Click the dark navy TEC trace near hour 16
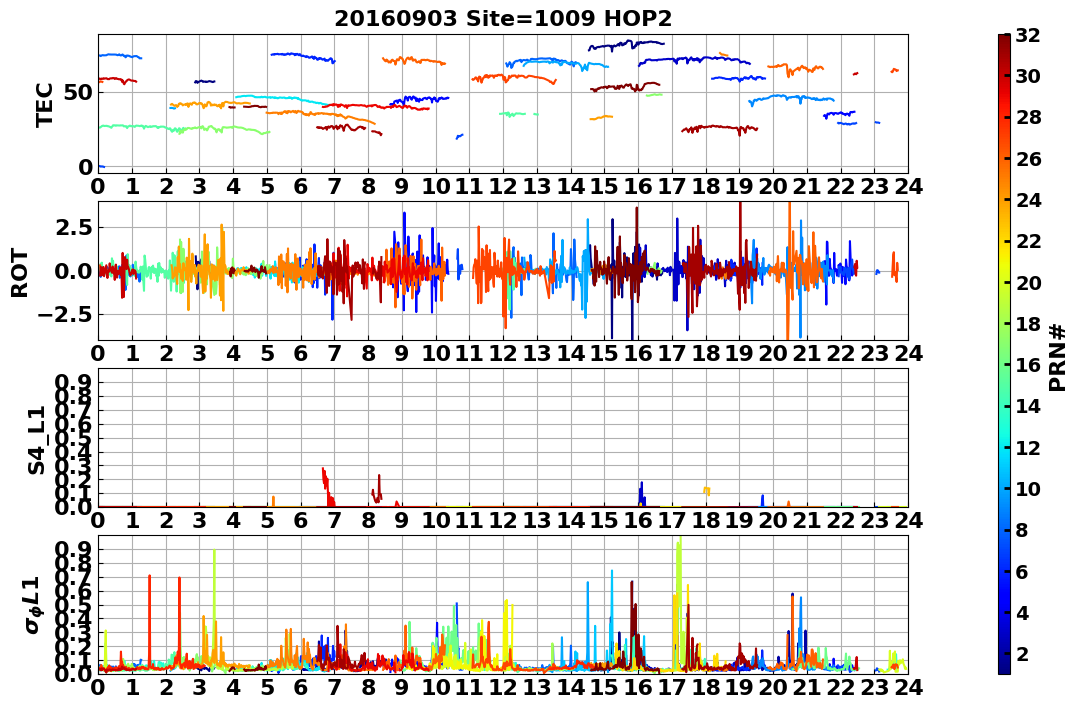Screen dimensions: 1077x709 coord(626,45)
